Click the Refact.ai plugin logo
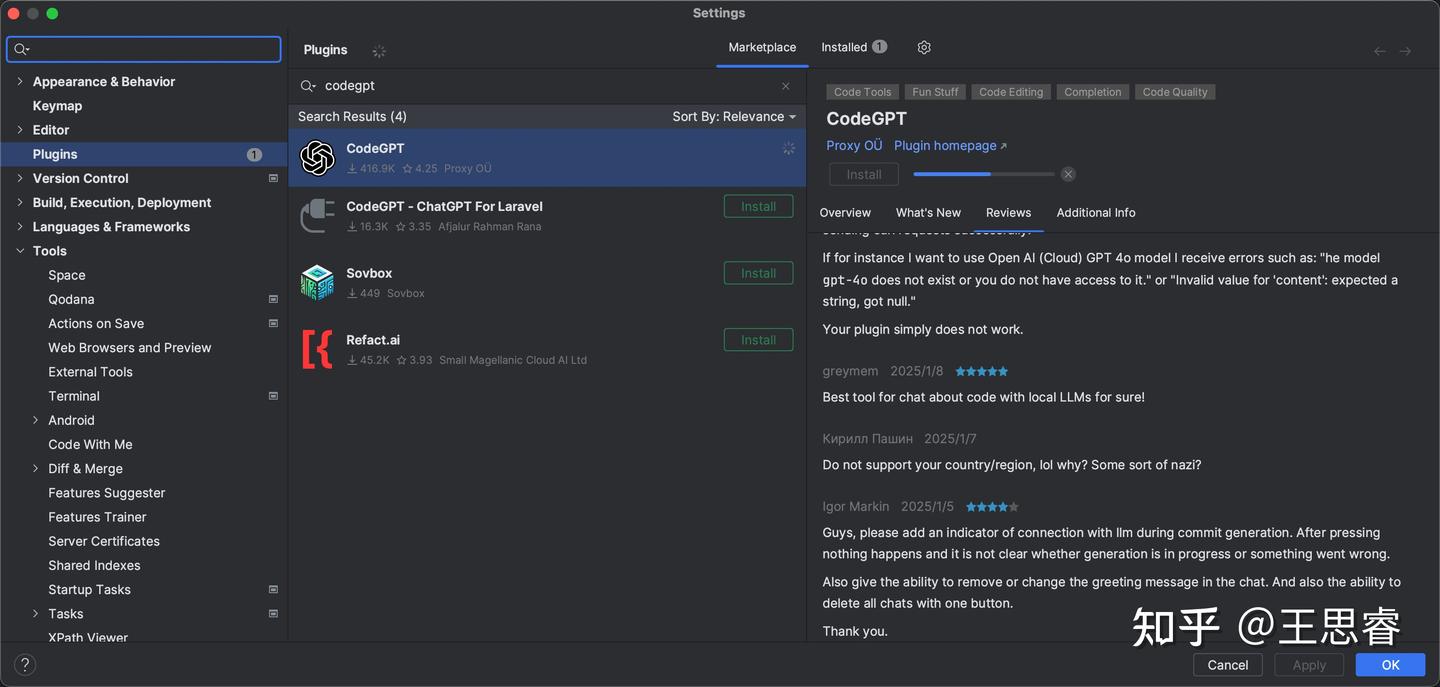 (317, 349)
